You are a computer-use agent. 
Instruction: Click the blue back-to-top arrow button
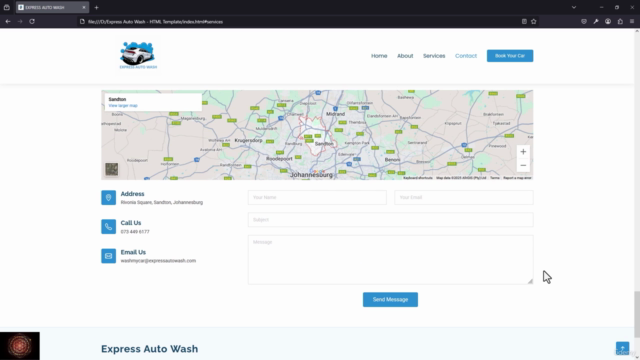[622, 349]
